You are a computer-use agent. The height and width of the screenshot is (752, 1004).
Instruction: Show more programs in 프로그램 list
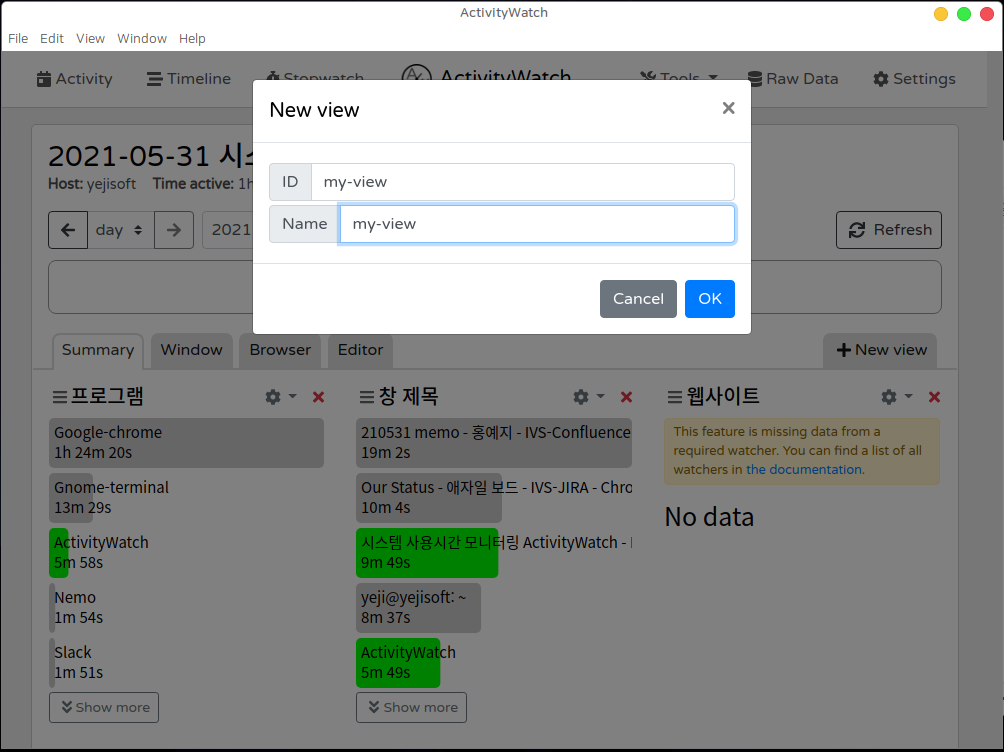104,707
